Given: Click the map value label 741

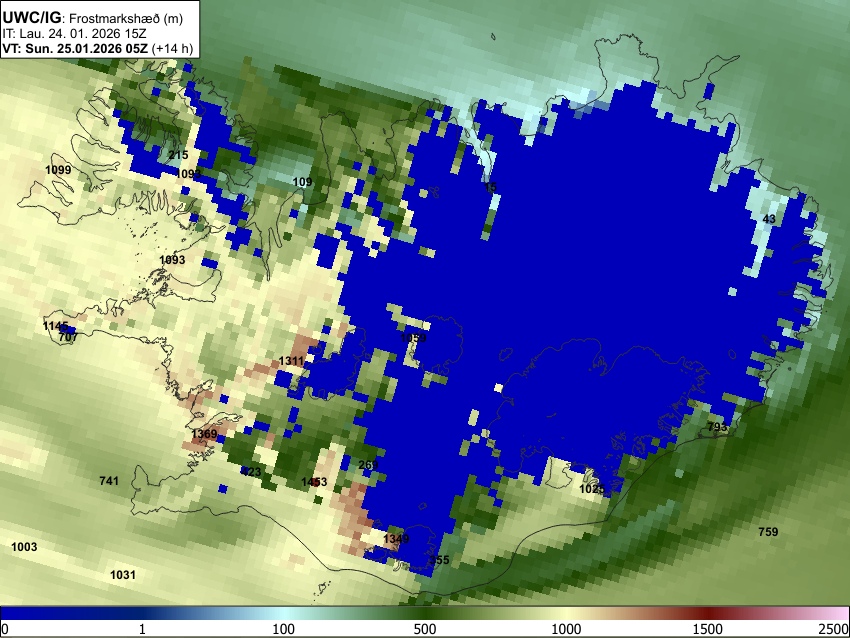Looking at the screenshot, I should click(109, 480).
